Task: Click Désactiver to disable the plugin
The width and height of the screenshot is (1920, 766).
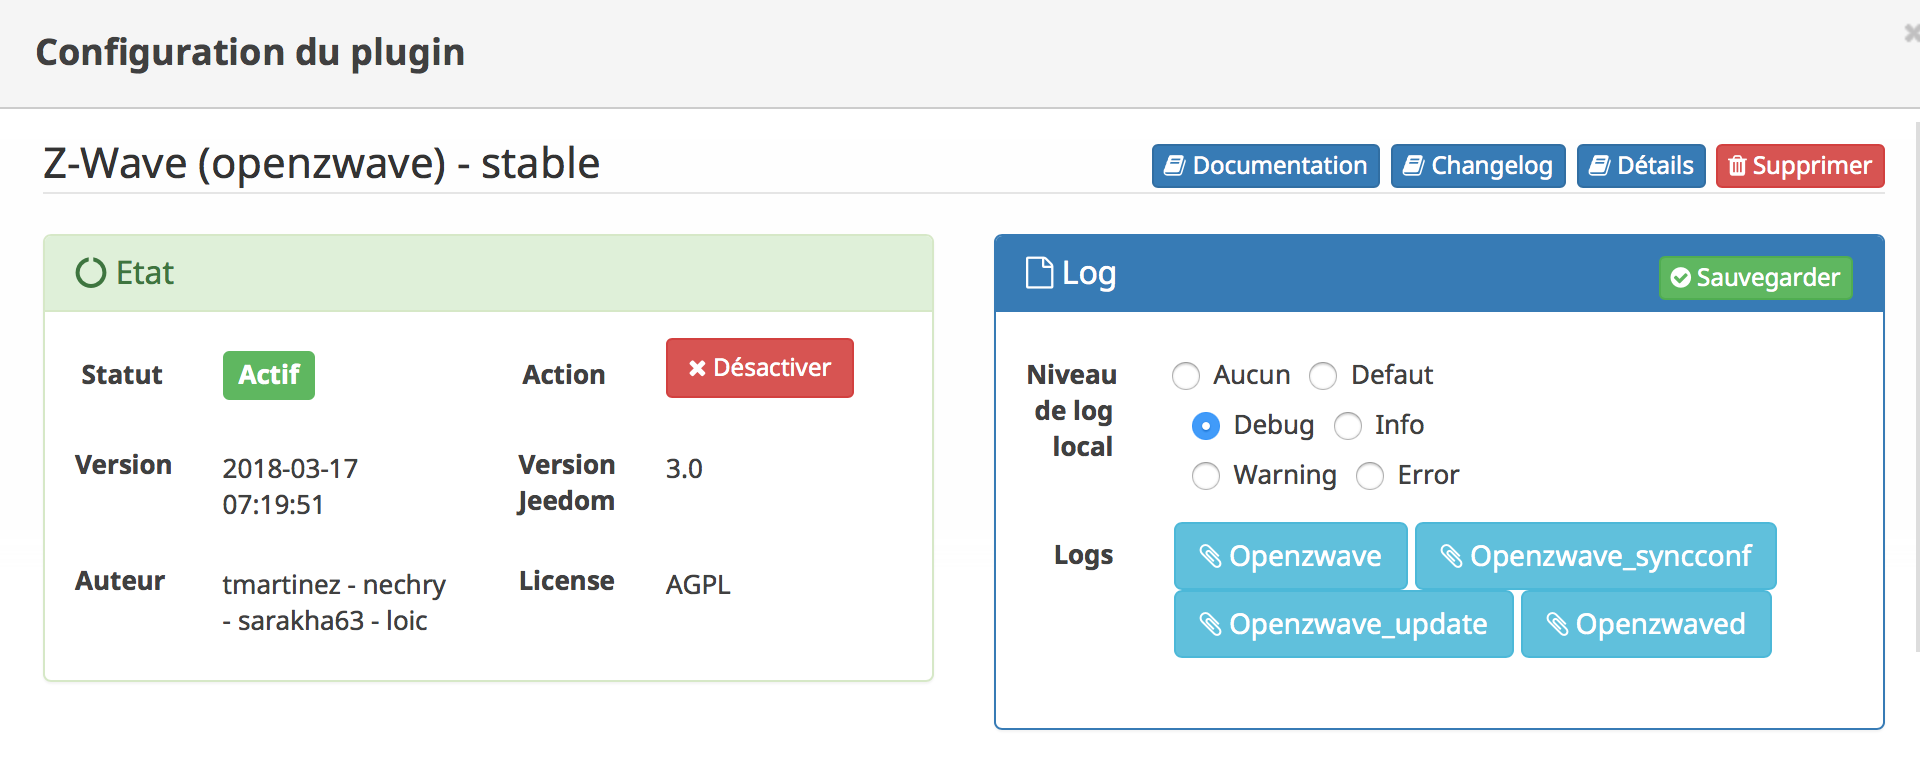Action: tap(760, 368)
